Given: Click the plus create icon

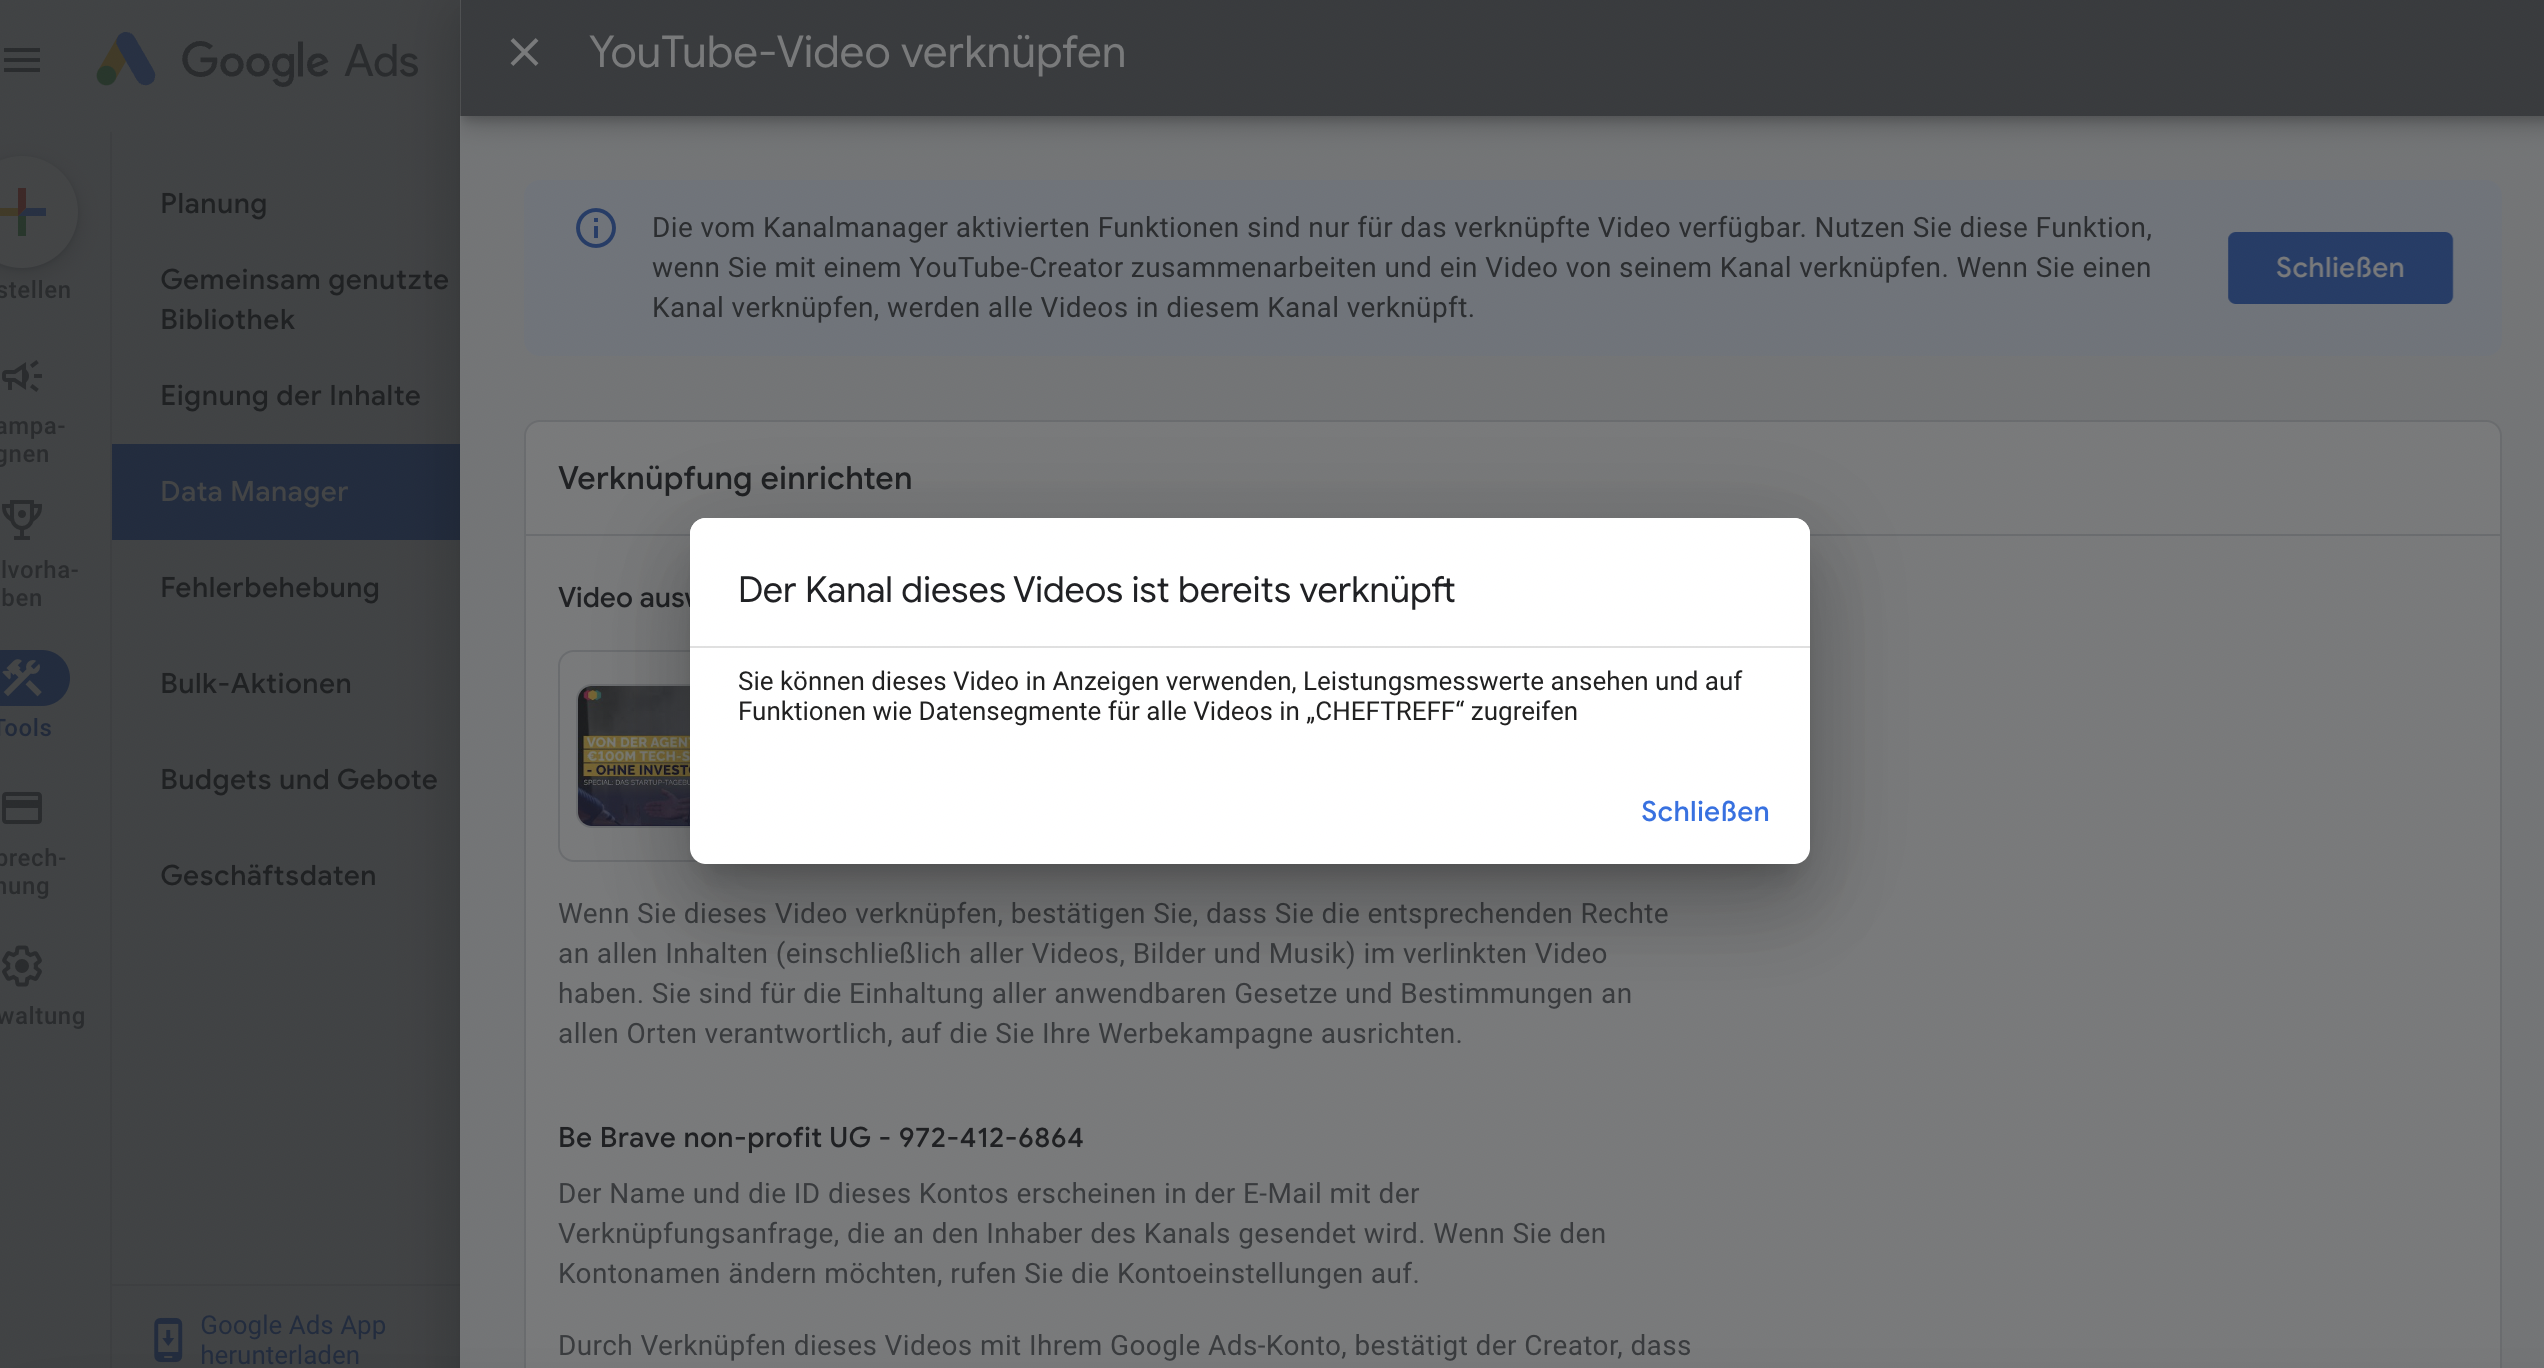Looking at the screenshot, I should tap(24, 212).
